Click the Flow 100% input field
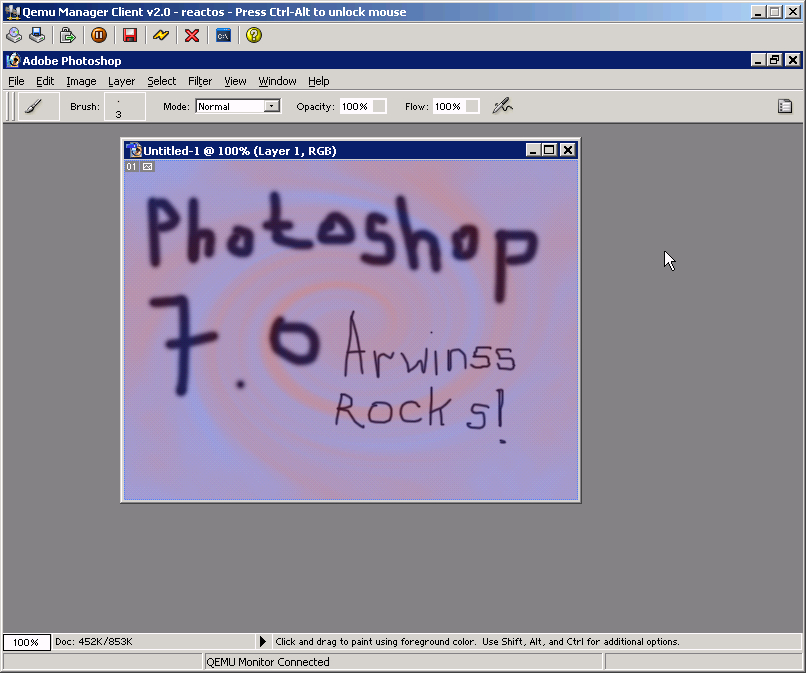This screenshot has width=806, height=673. 449,106
